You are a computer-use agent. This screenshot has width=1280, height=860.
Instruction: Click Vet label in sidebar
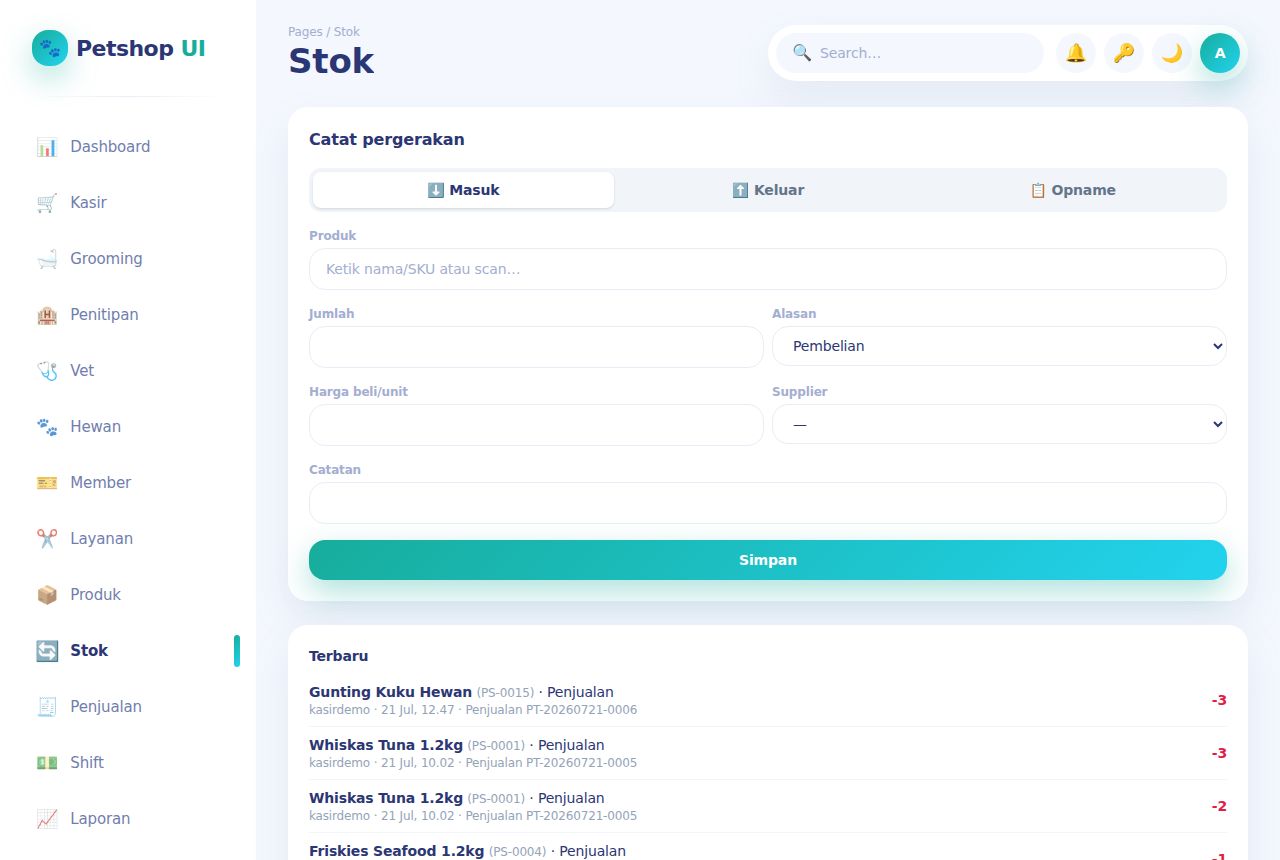pos(82,371)
